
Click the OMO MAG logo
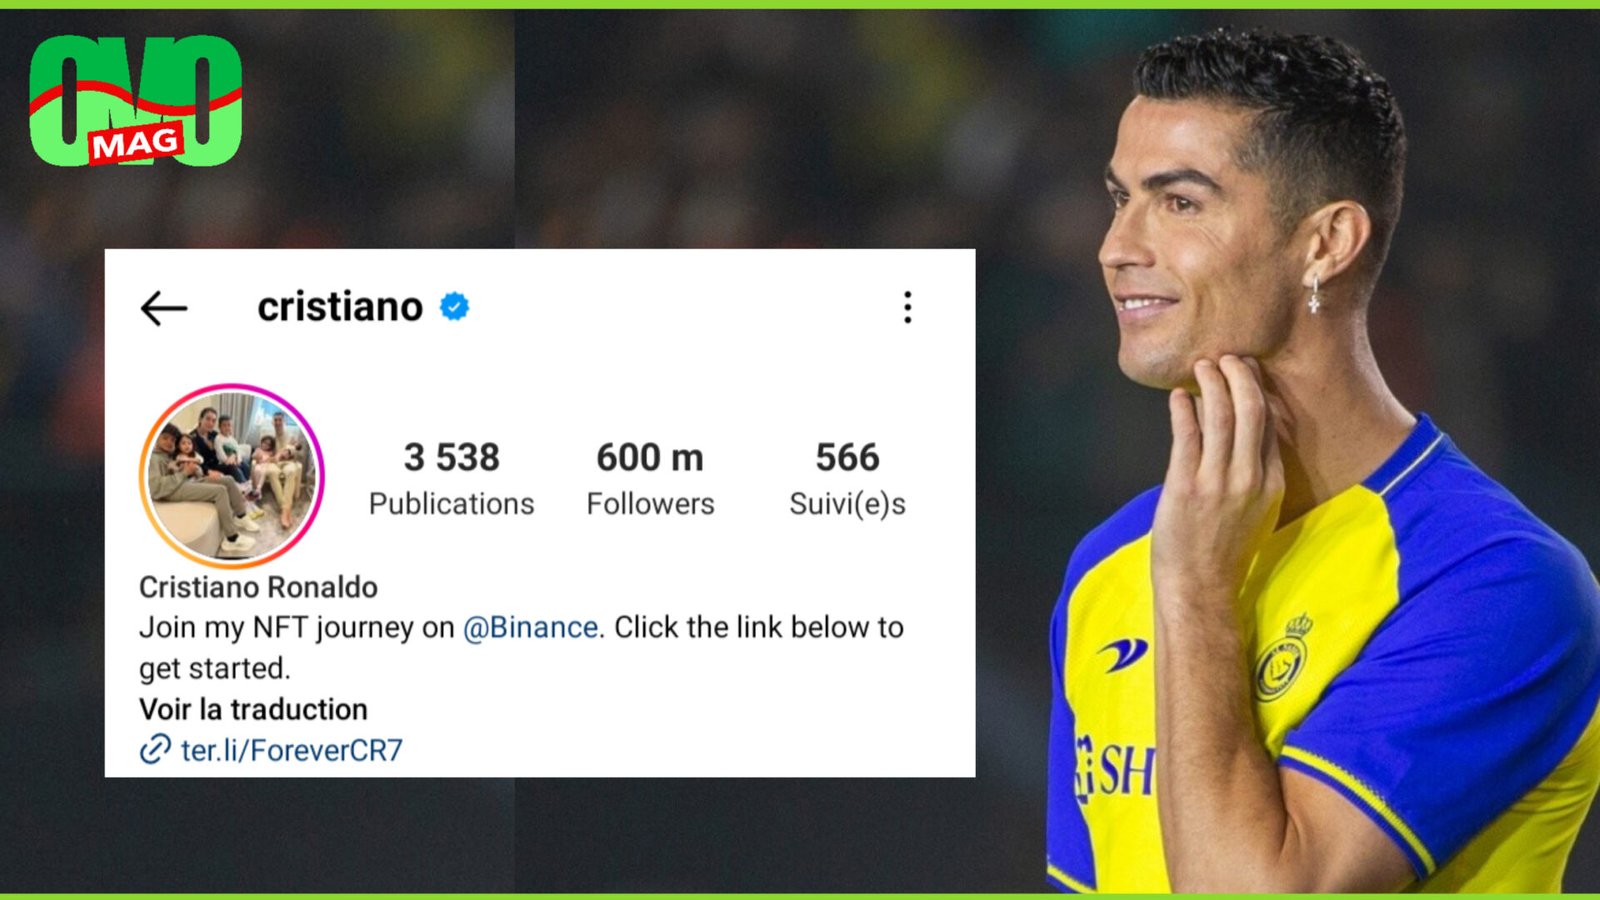coord(136,101)
